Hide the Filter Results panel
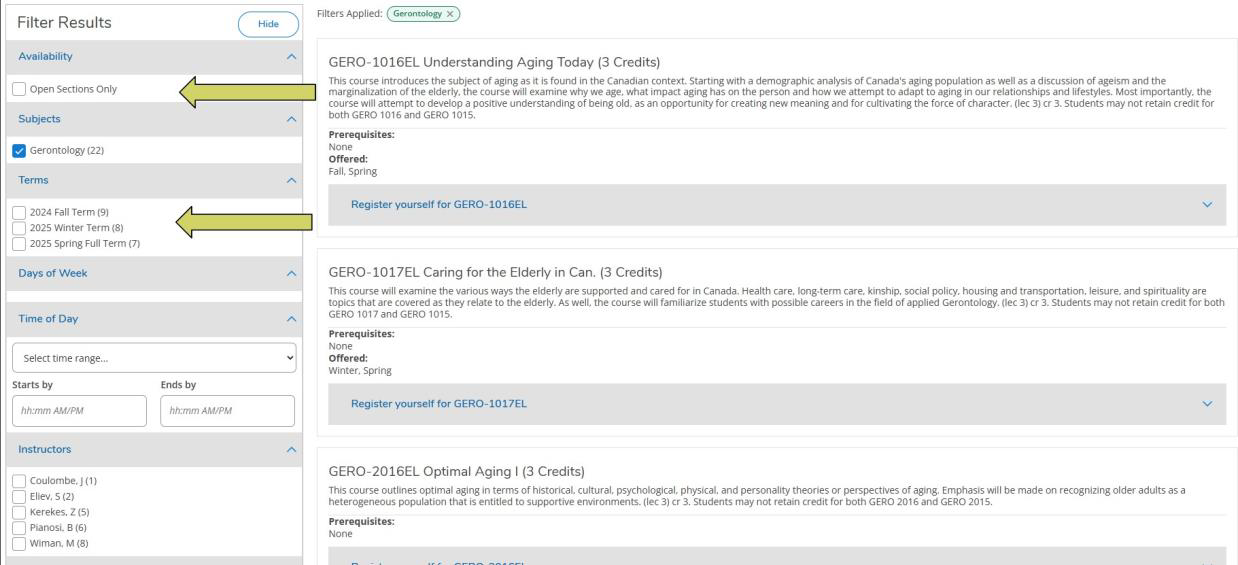This screenshot has height=565, width=1238. (263, 23)
